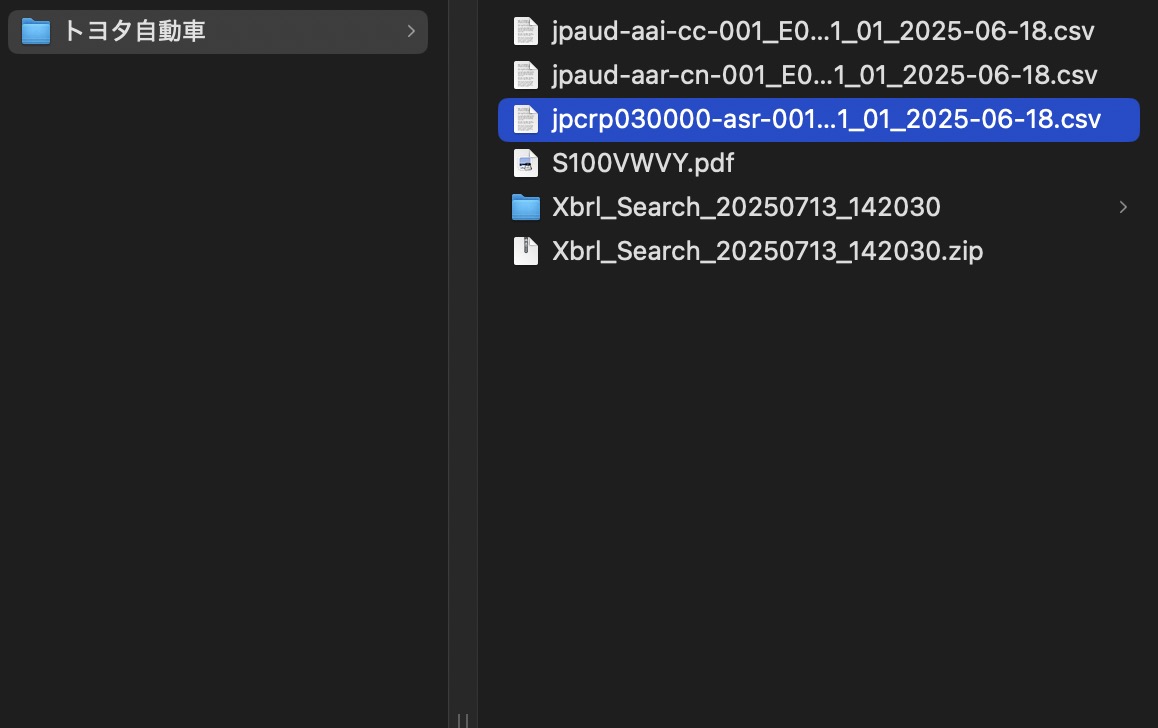Click the highlighted jpcrp030000-asr-001 CSV file icon
The width and height of the screenshot is (1158, 728).
point(525,119)
